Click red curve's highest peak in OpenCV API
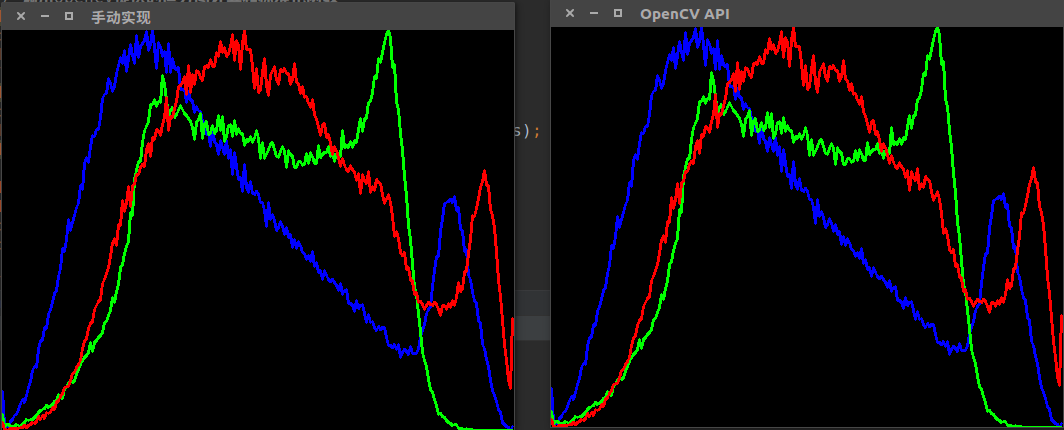1064x430 pixels. pos(792,32)
